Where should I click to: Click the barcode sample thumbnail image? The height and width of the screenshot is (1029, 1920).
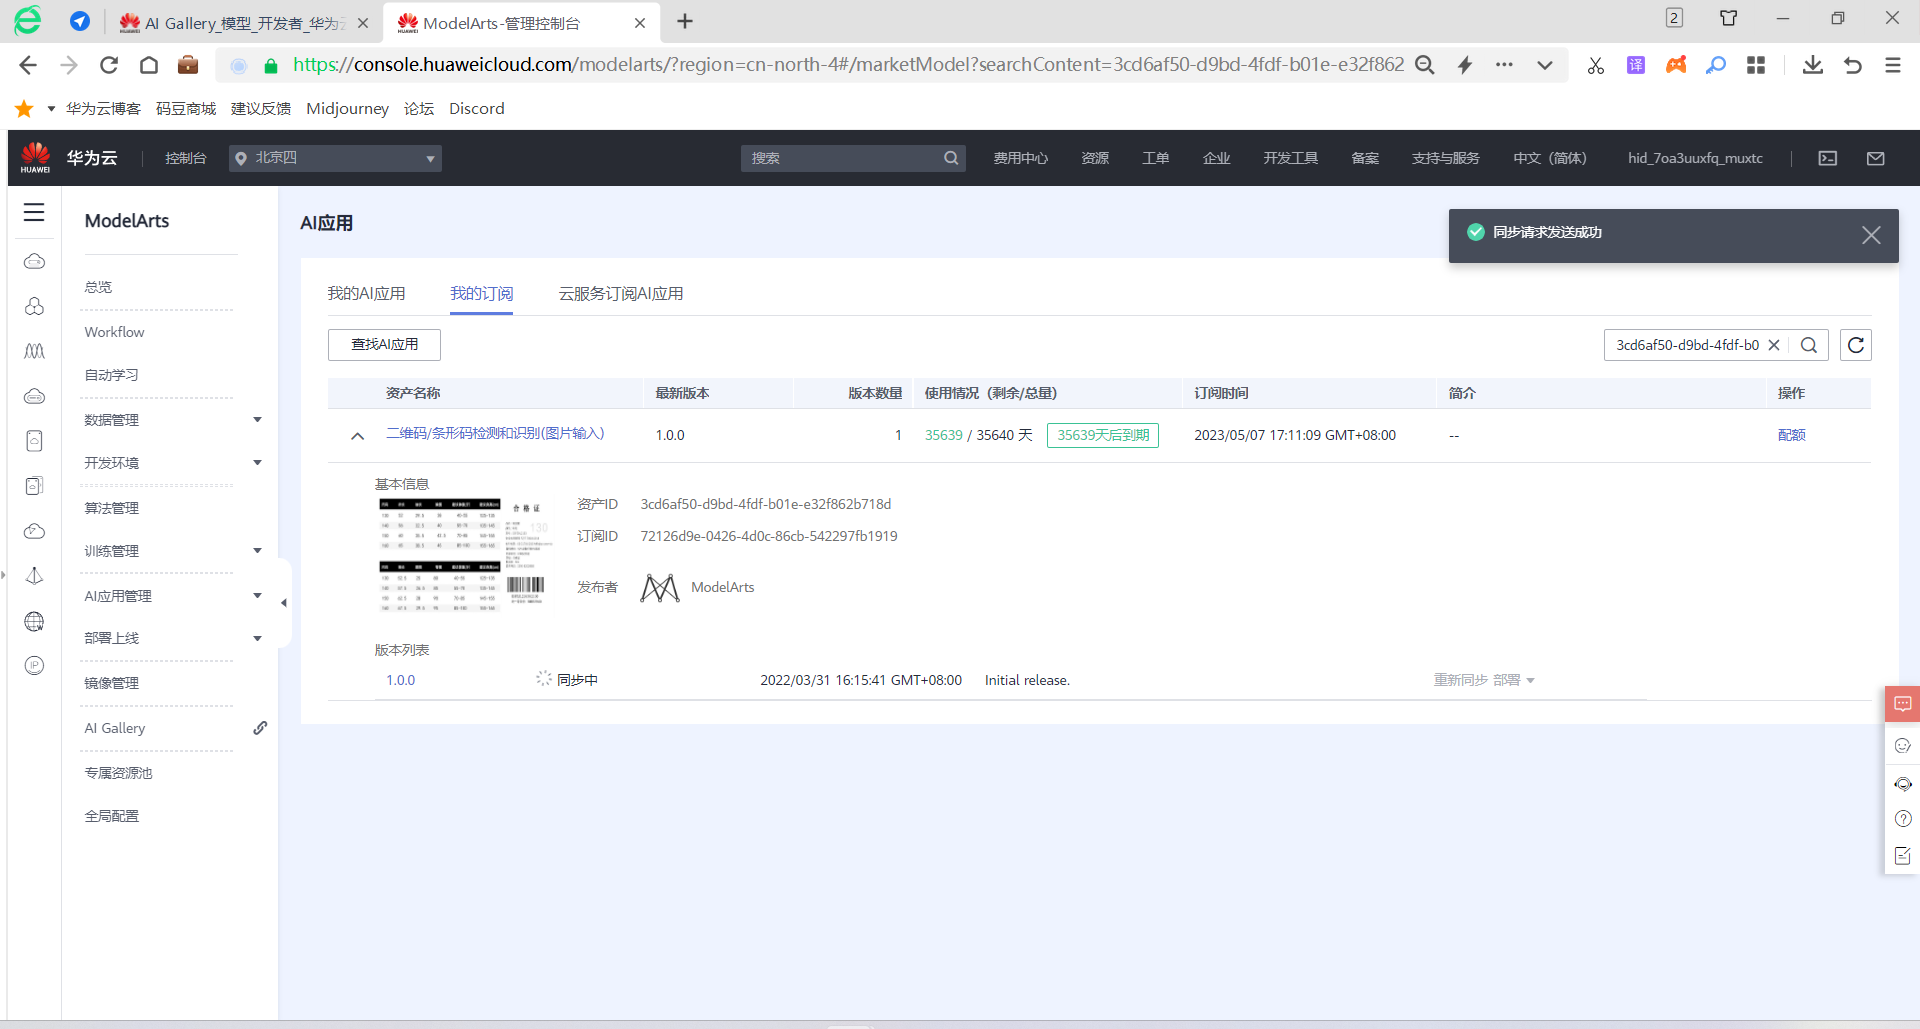click(464, 554)
